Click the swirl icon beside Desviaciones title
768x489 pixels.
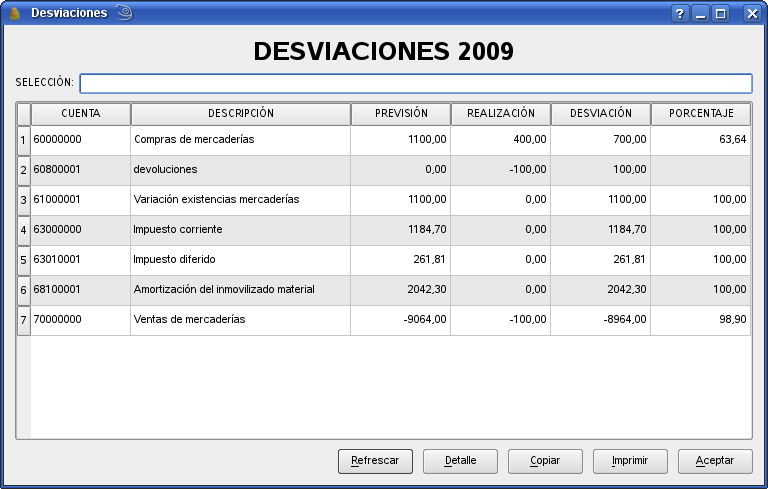click(x=124, y=12)
